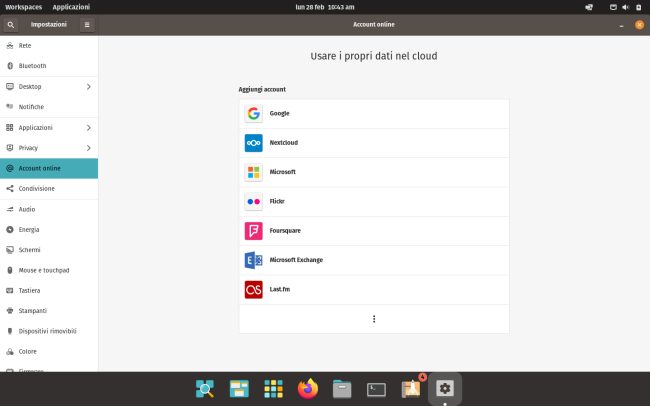Click the Notifiche bell icon
The height and width of the screenshot is (406, 650).
pyautogui.click(x=10, y=107)
